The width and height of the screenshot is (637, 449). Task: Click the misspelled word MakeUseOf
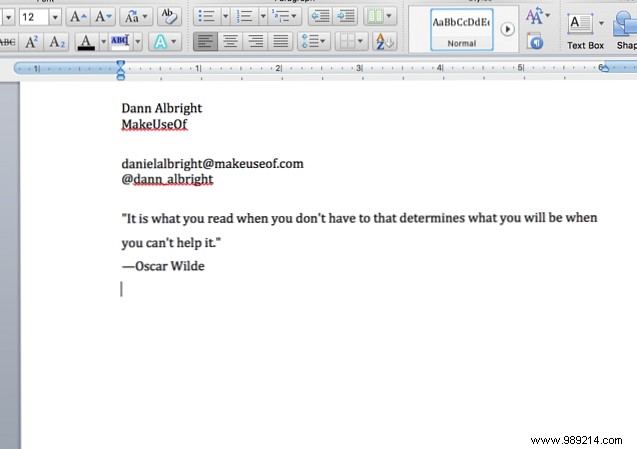154,124
